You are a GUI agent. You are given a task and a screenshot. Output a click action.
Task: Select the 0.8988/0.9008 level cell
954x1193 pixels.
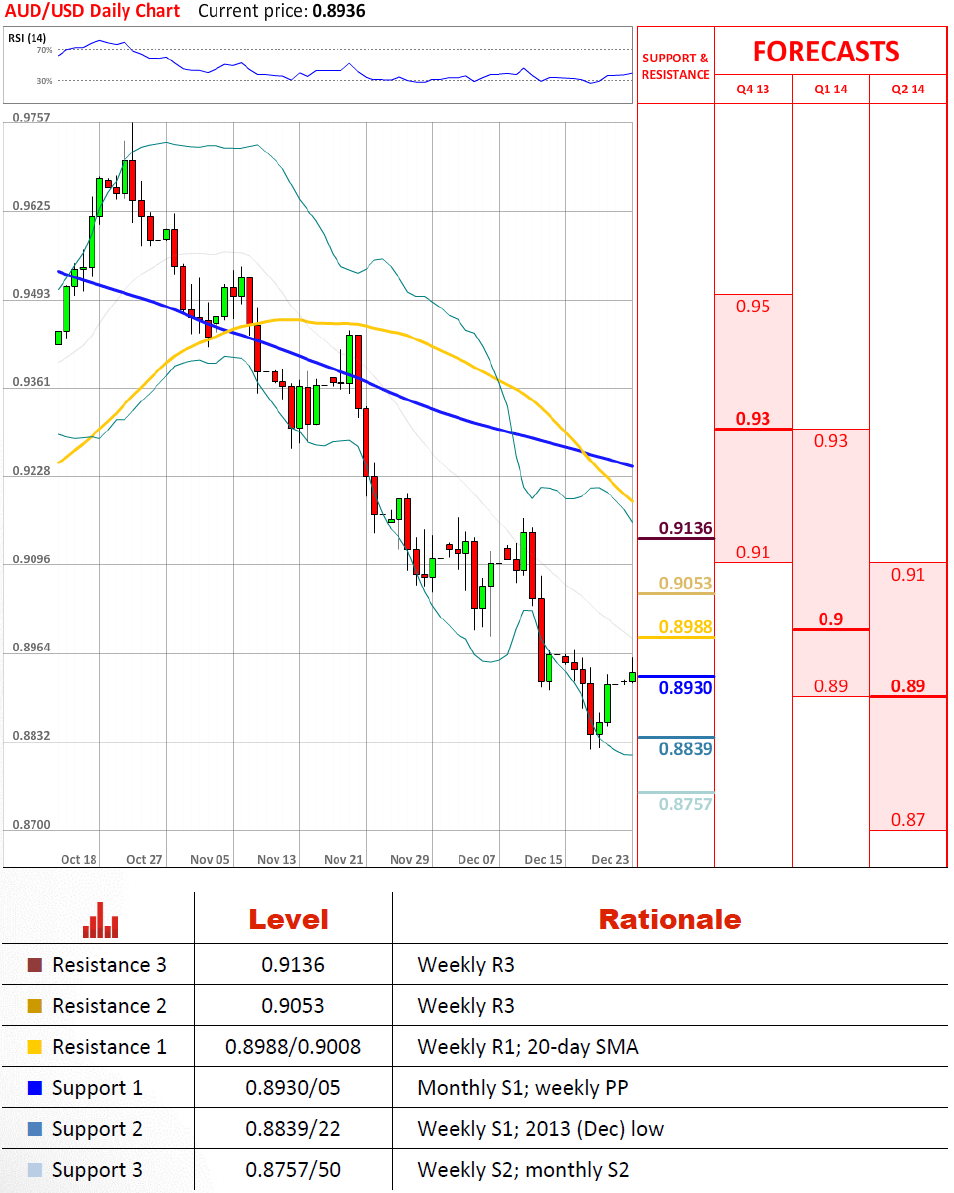pos(293,1047)
